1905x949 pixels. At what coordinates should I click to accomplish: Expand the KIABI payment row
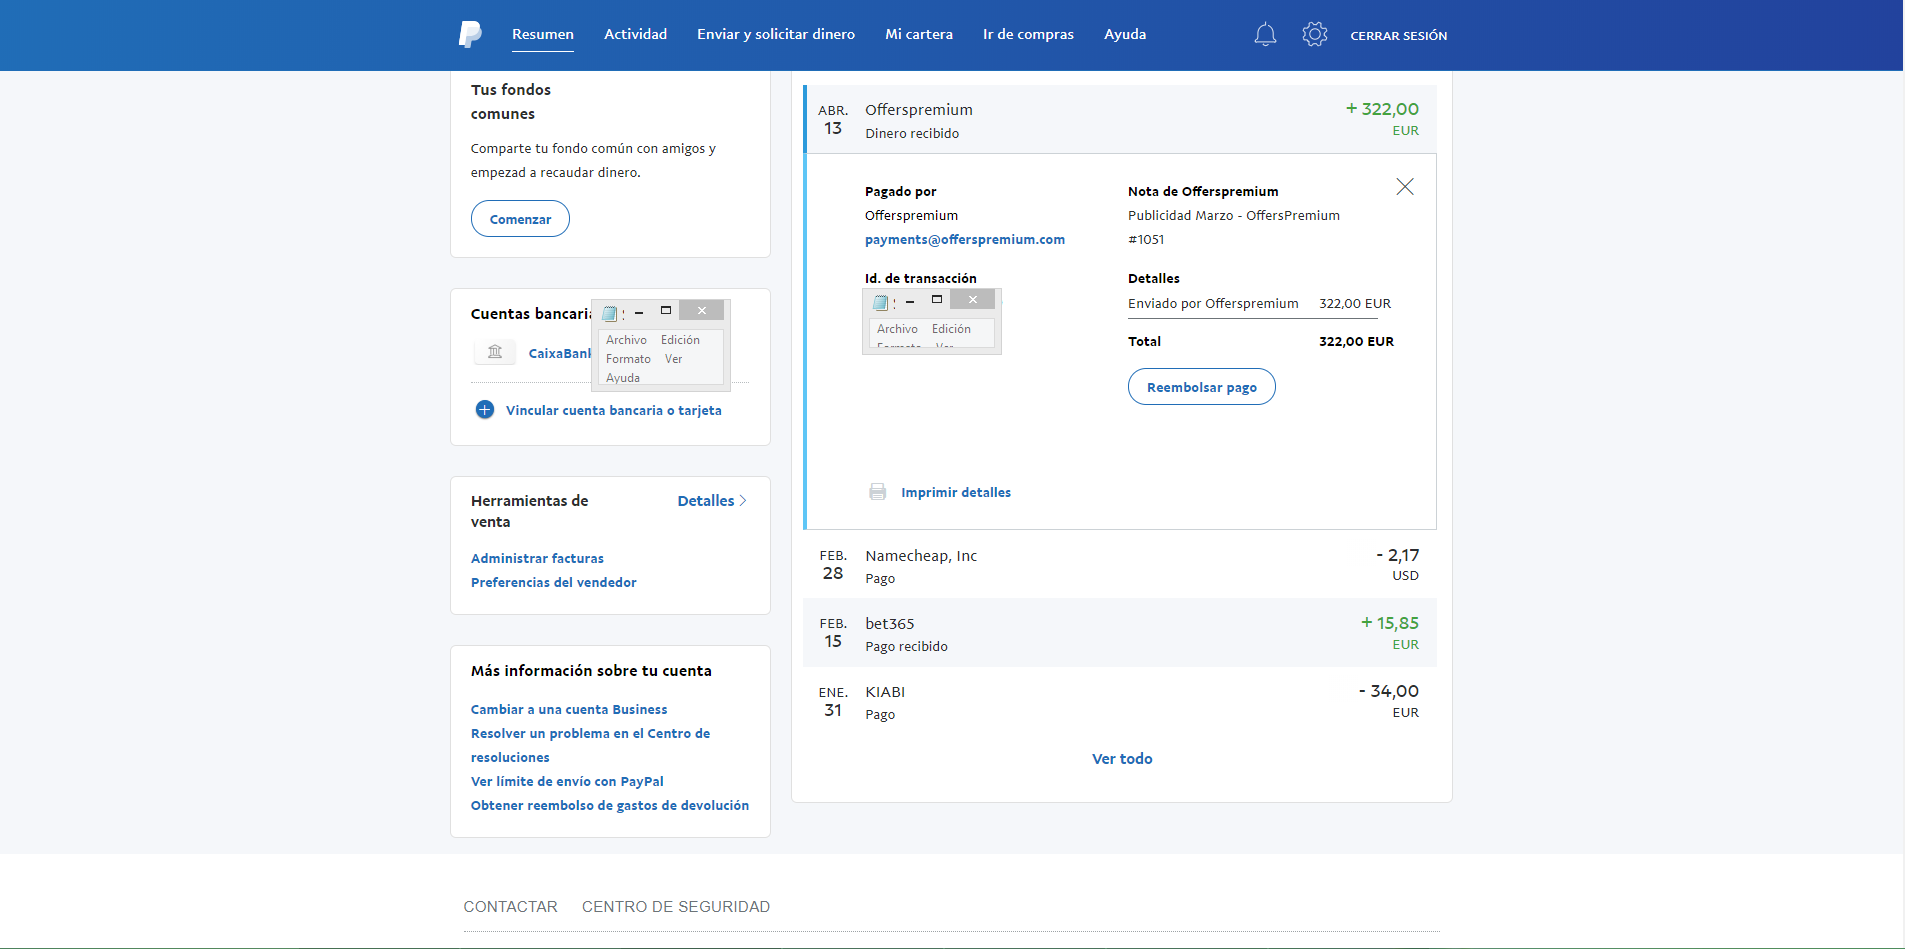[x=1120, y=701]
